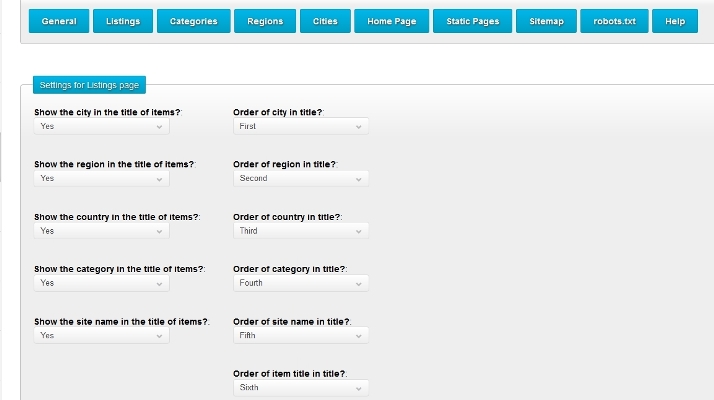The width and height of the screenshot is (714, 400).
Task: Click the 'Show the category in the title of items?' label
Action: [119, 269]
